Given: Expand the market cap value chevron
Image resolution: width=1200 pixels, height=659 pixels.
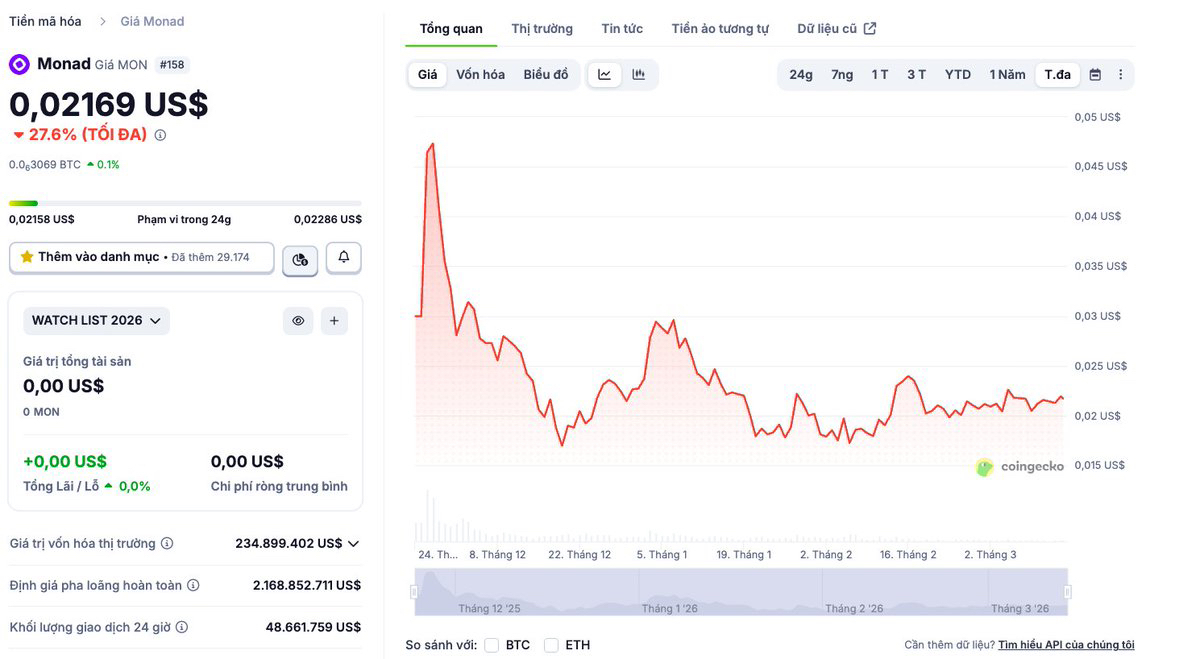Looking at the screenshot, I should pyautogui.click(x=353, y=544).
